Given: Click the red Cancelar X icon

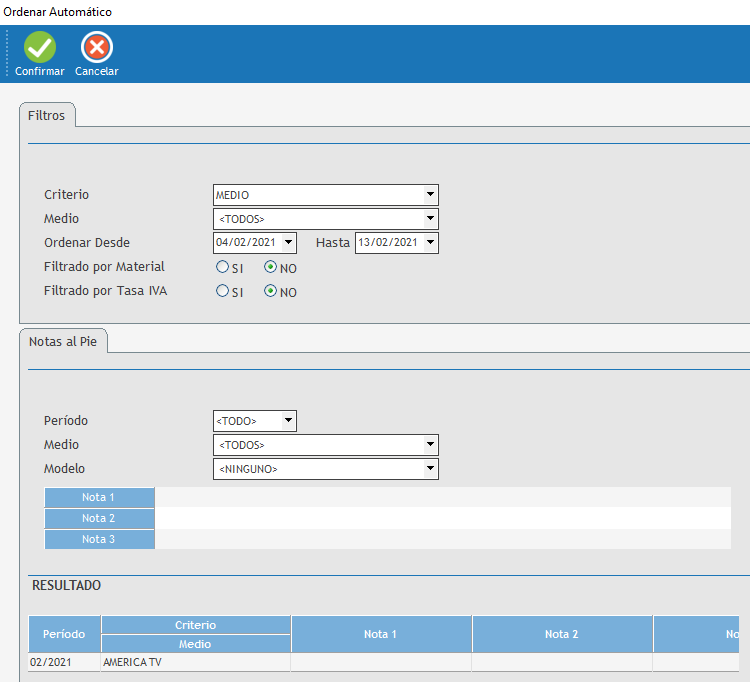Looking at the screenshot, I should (x=97, y=47).
